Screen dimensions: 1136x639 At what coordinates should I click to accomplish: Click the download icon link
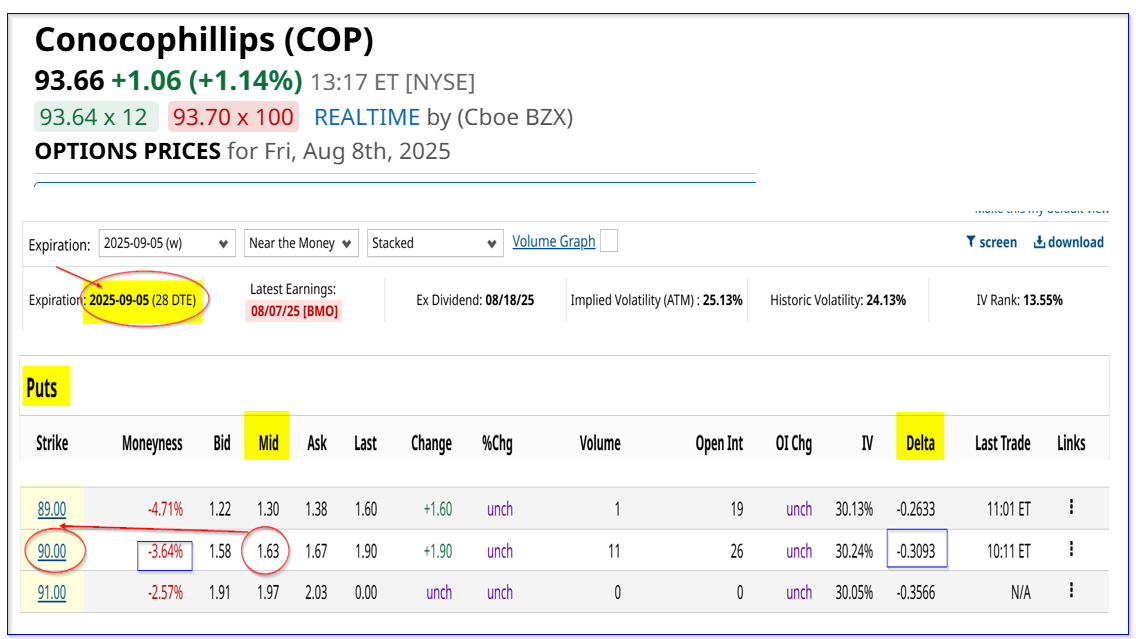(x=1068, y=242)
